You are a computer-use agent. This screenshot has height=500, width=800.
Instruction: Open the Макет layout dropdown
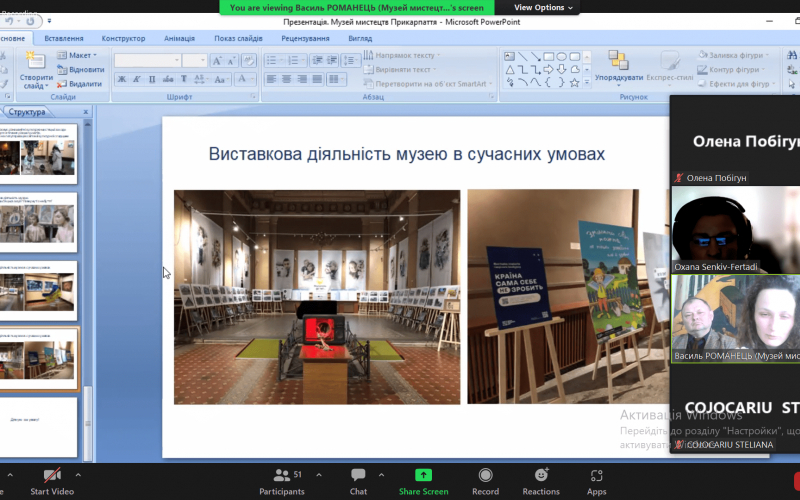tap(77, 55)
